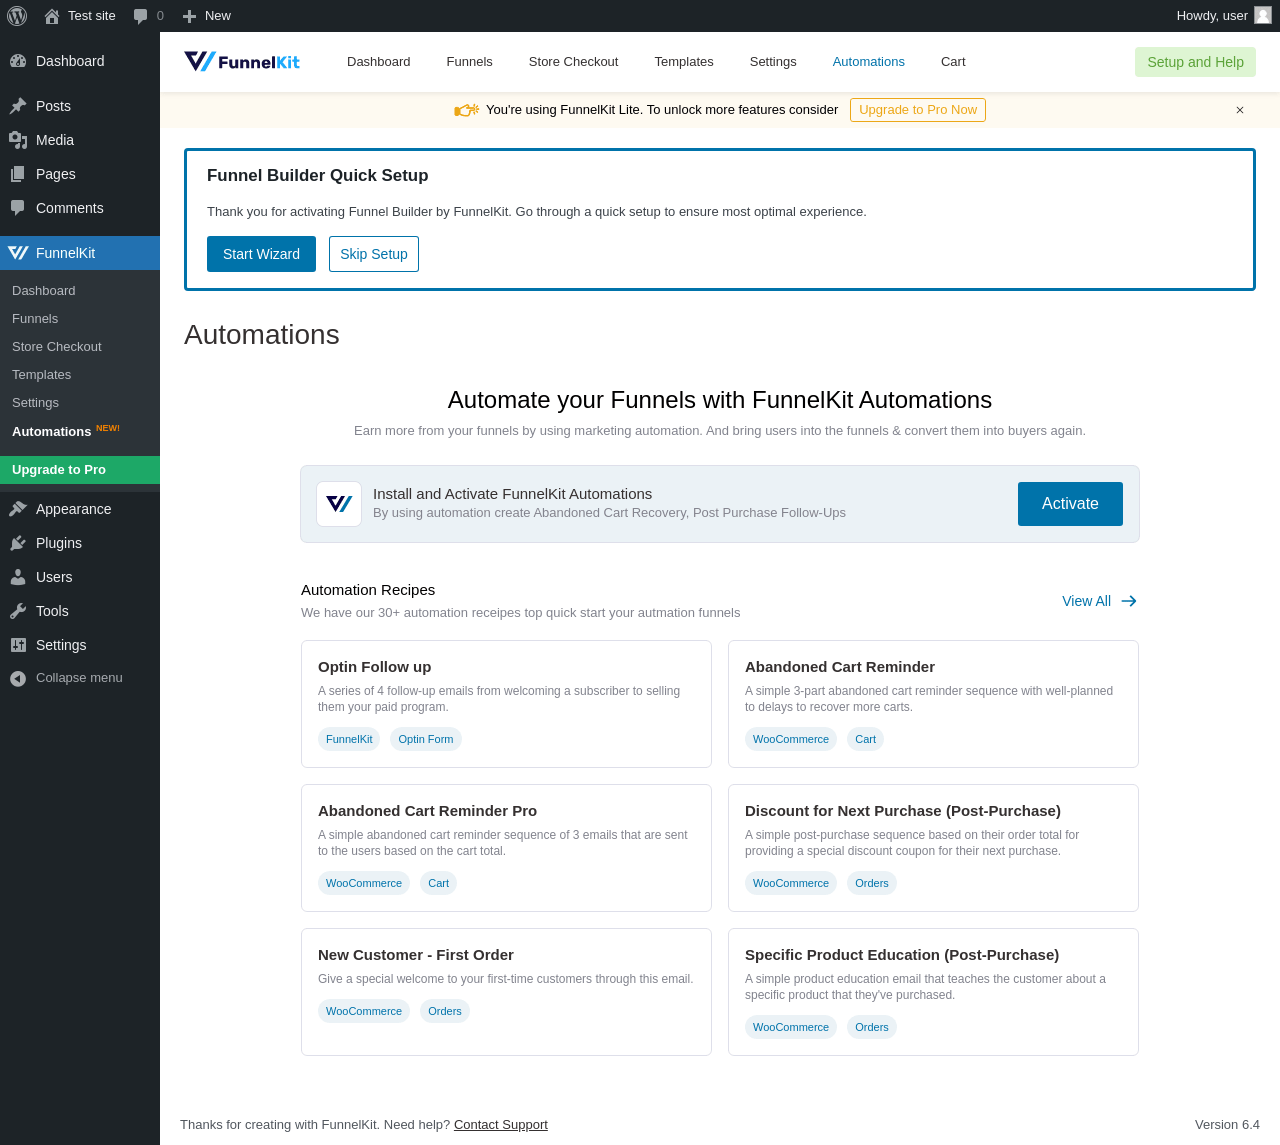Click the Collapse menu arrow icon

[18, 678]
